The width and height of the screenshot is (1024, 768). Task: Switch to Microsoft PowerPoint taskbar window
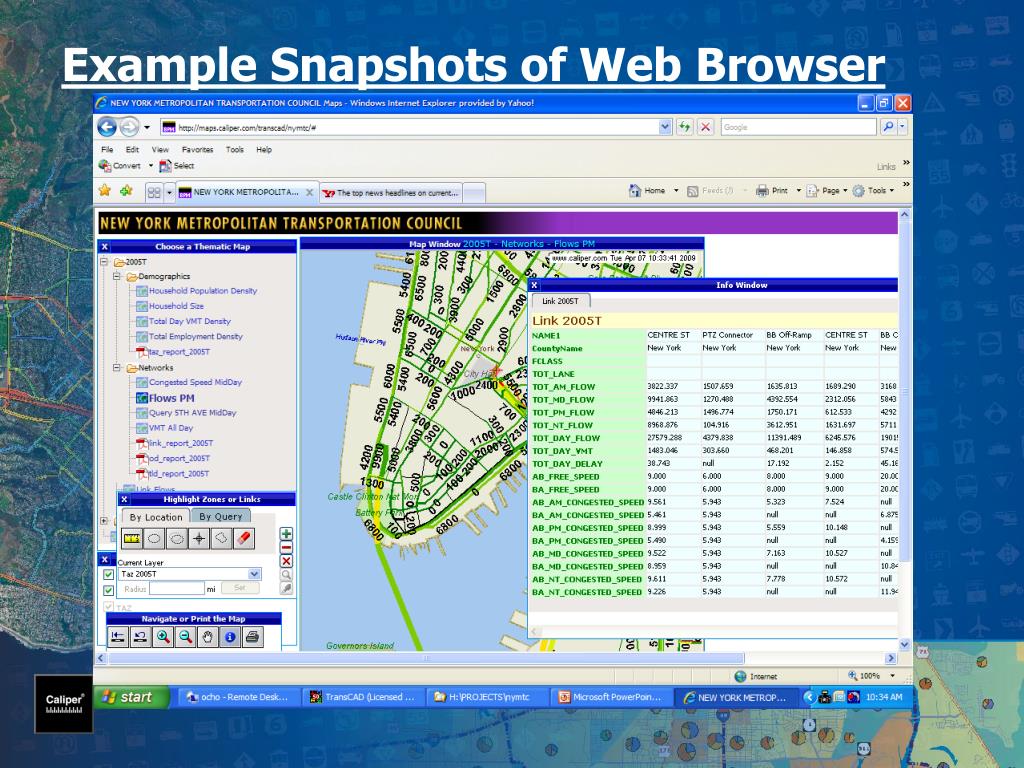[x=611, y=697]
